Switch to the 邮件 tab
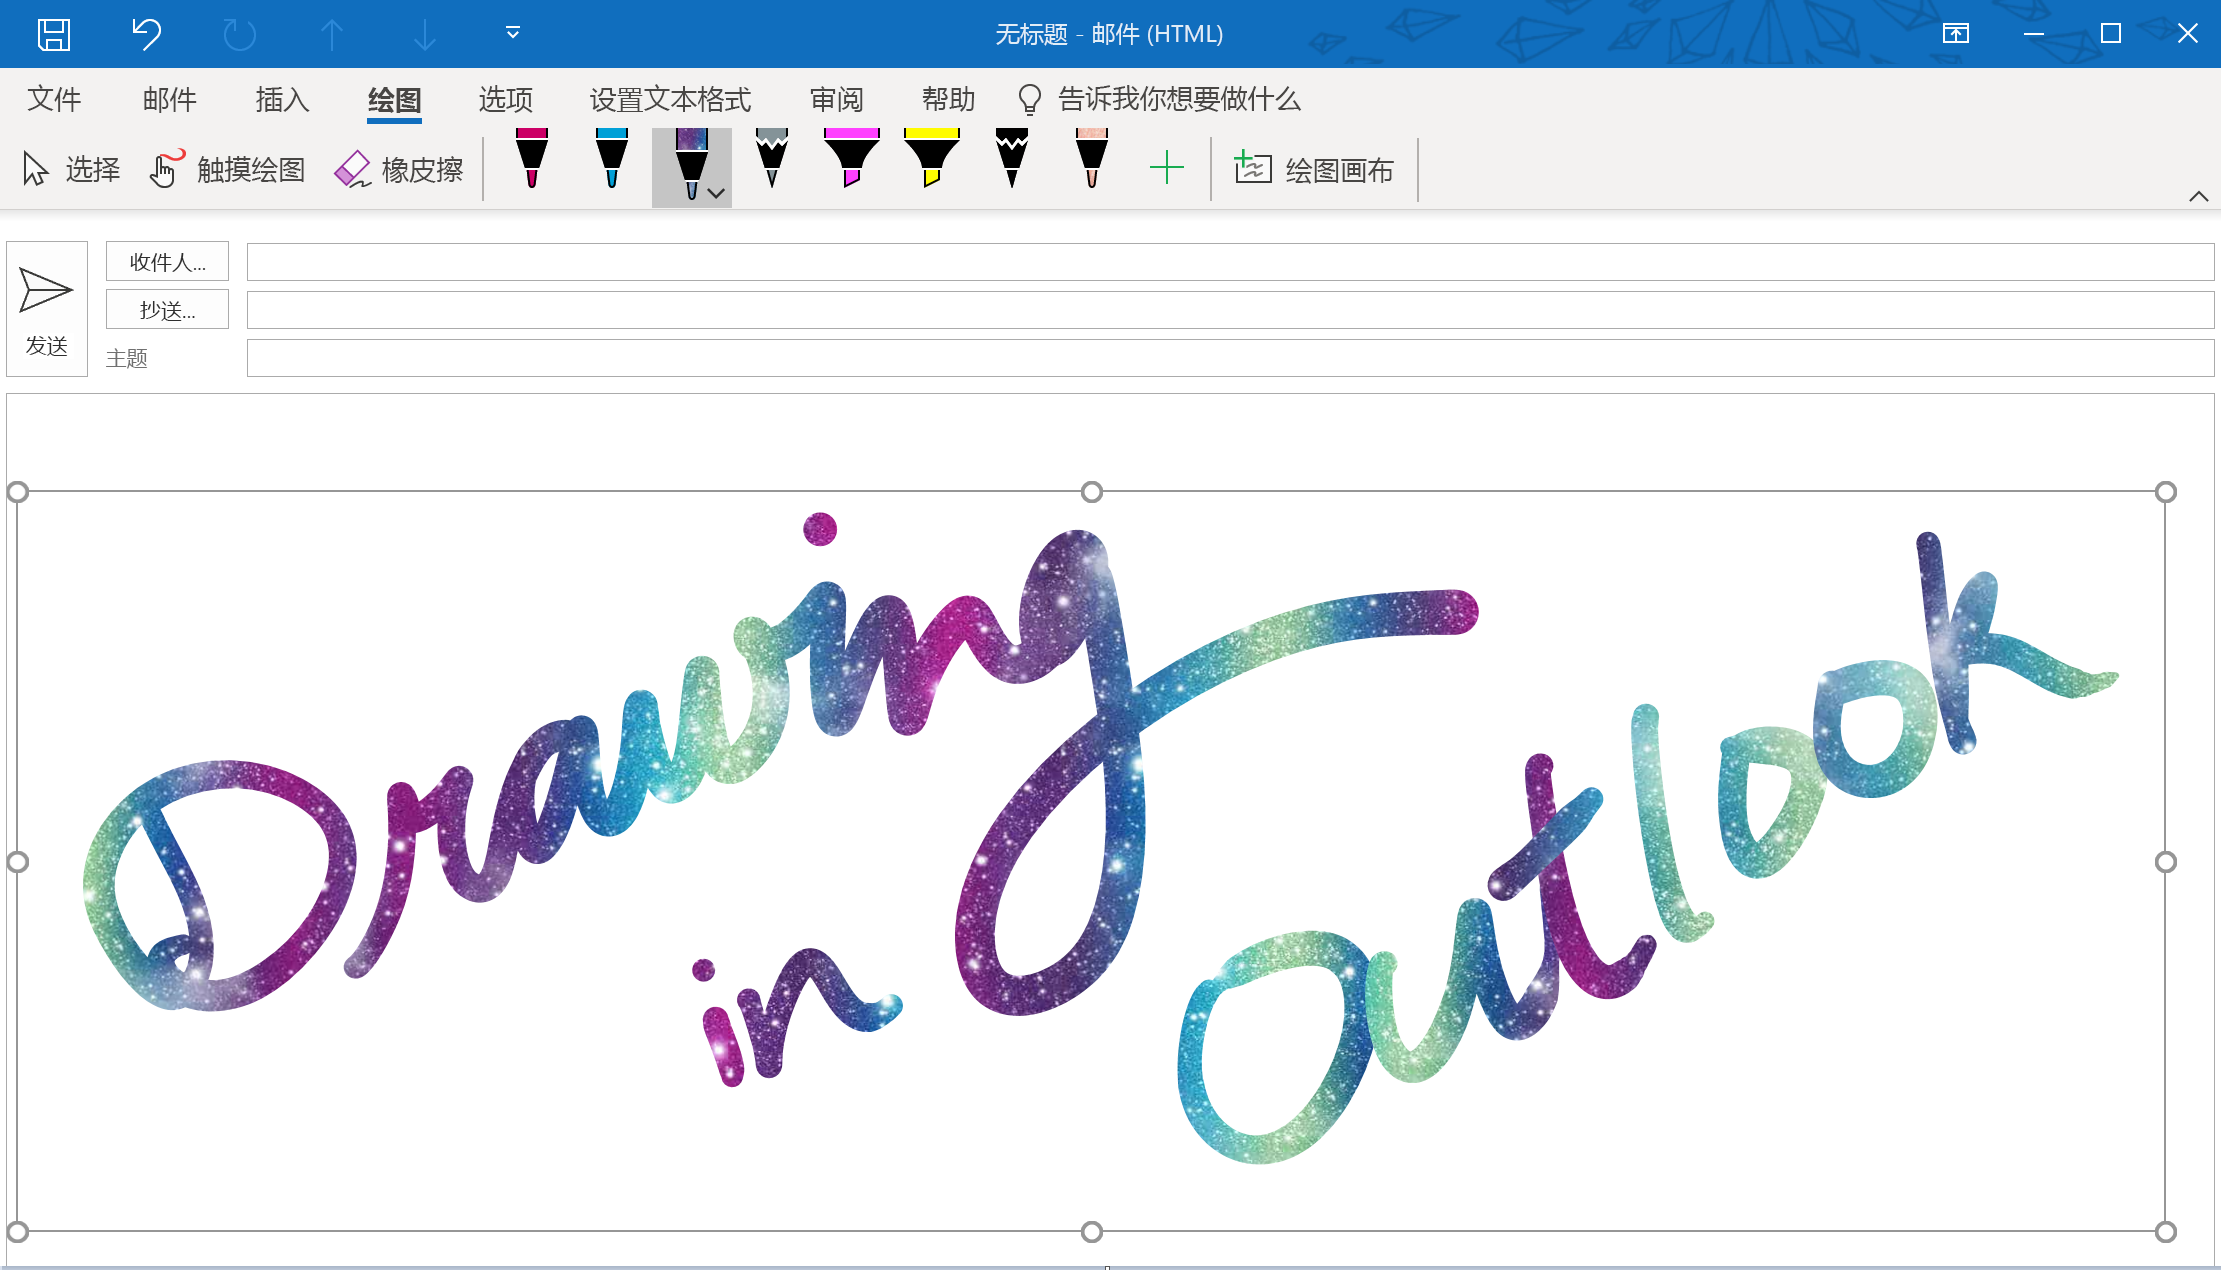Screen dimensions: 2221x1270 click(x=170, y=99)
